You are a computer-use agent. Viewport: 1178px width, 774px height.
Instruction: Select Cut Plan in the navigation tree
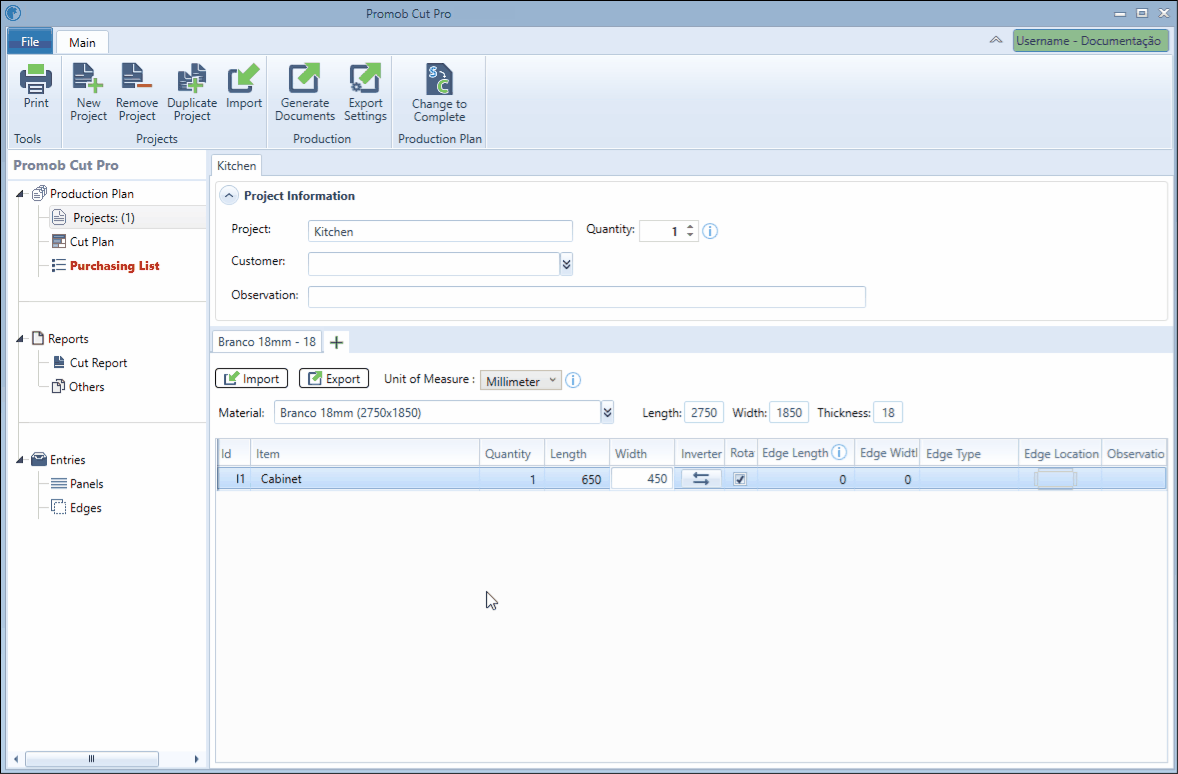92,241
